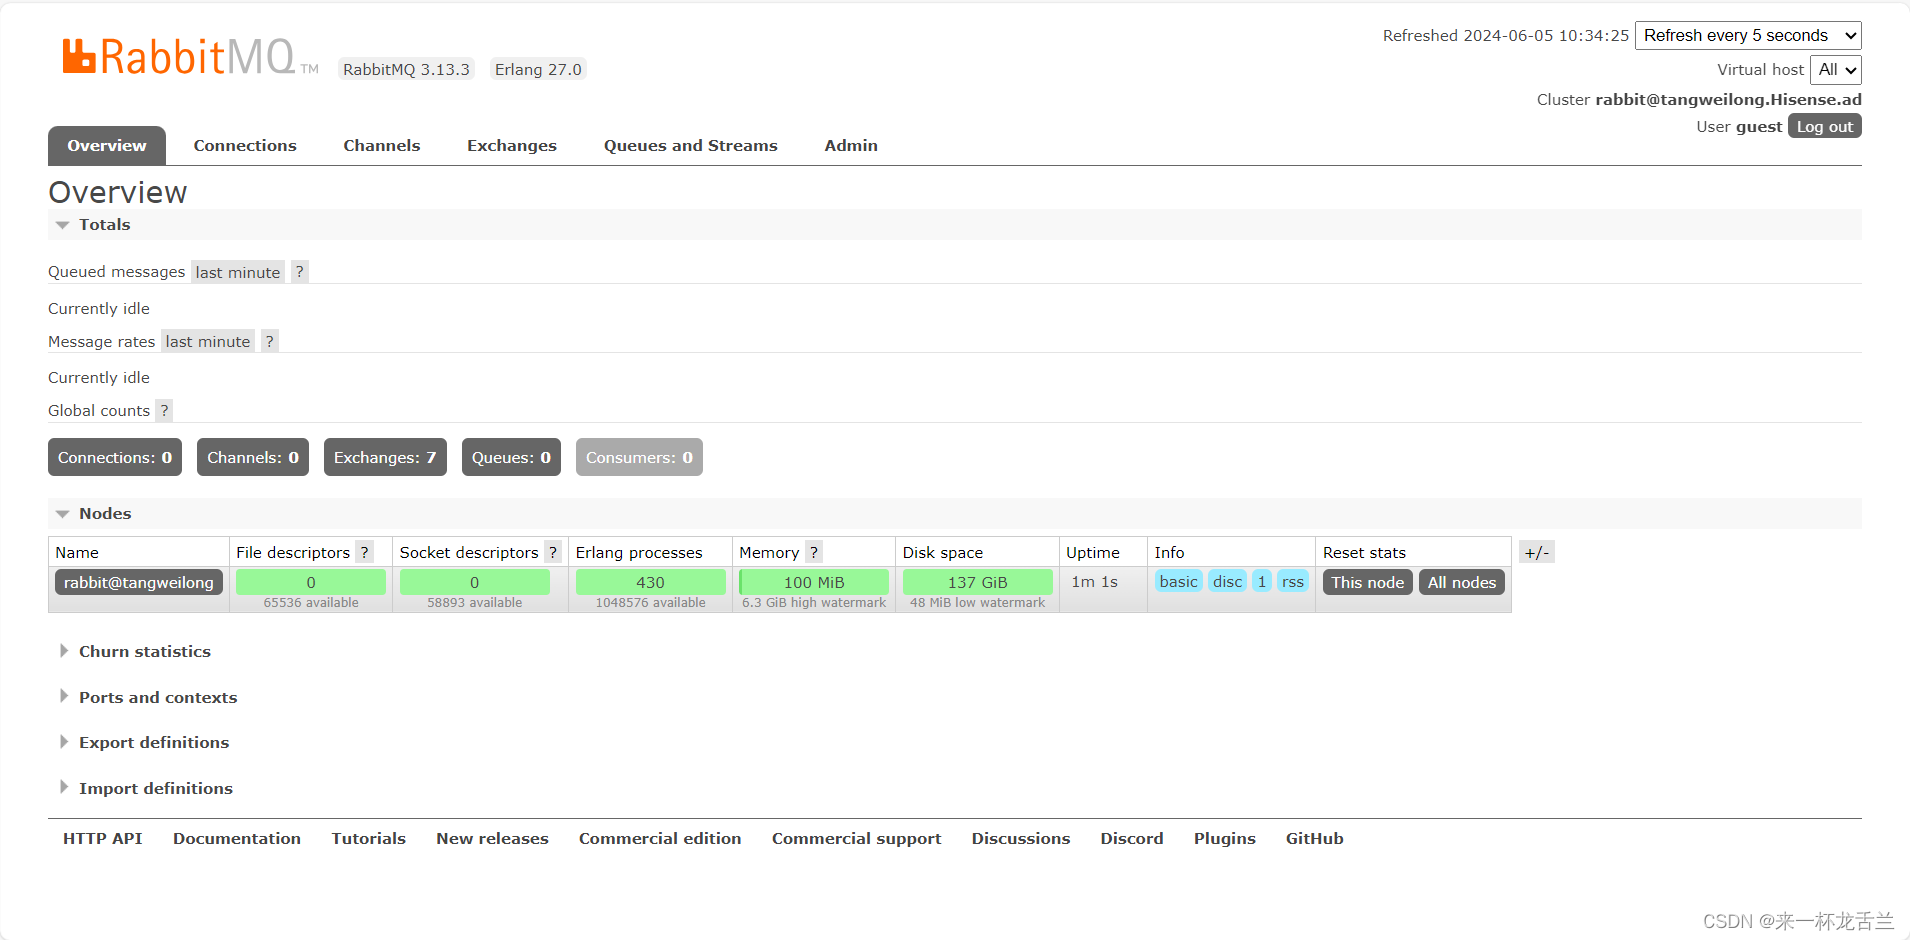Click cluster name rabbit@tangweilong.Hisense.ad
The height and width of the screenshot is (940, 1910).
1729,99
